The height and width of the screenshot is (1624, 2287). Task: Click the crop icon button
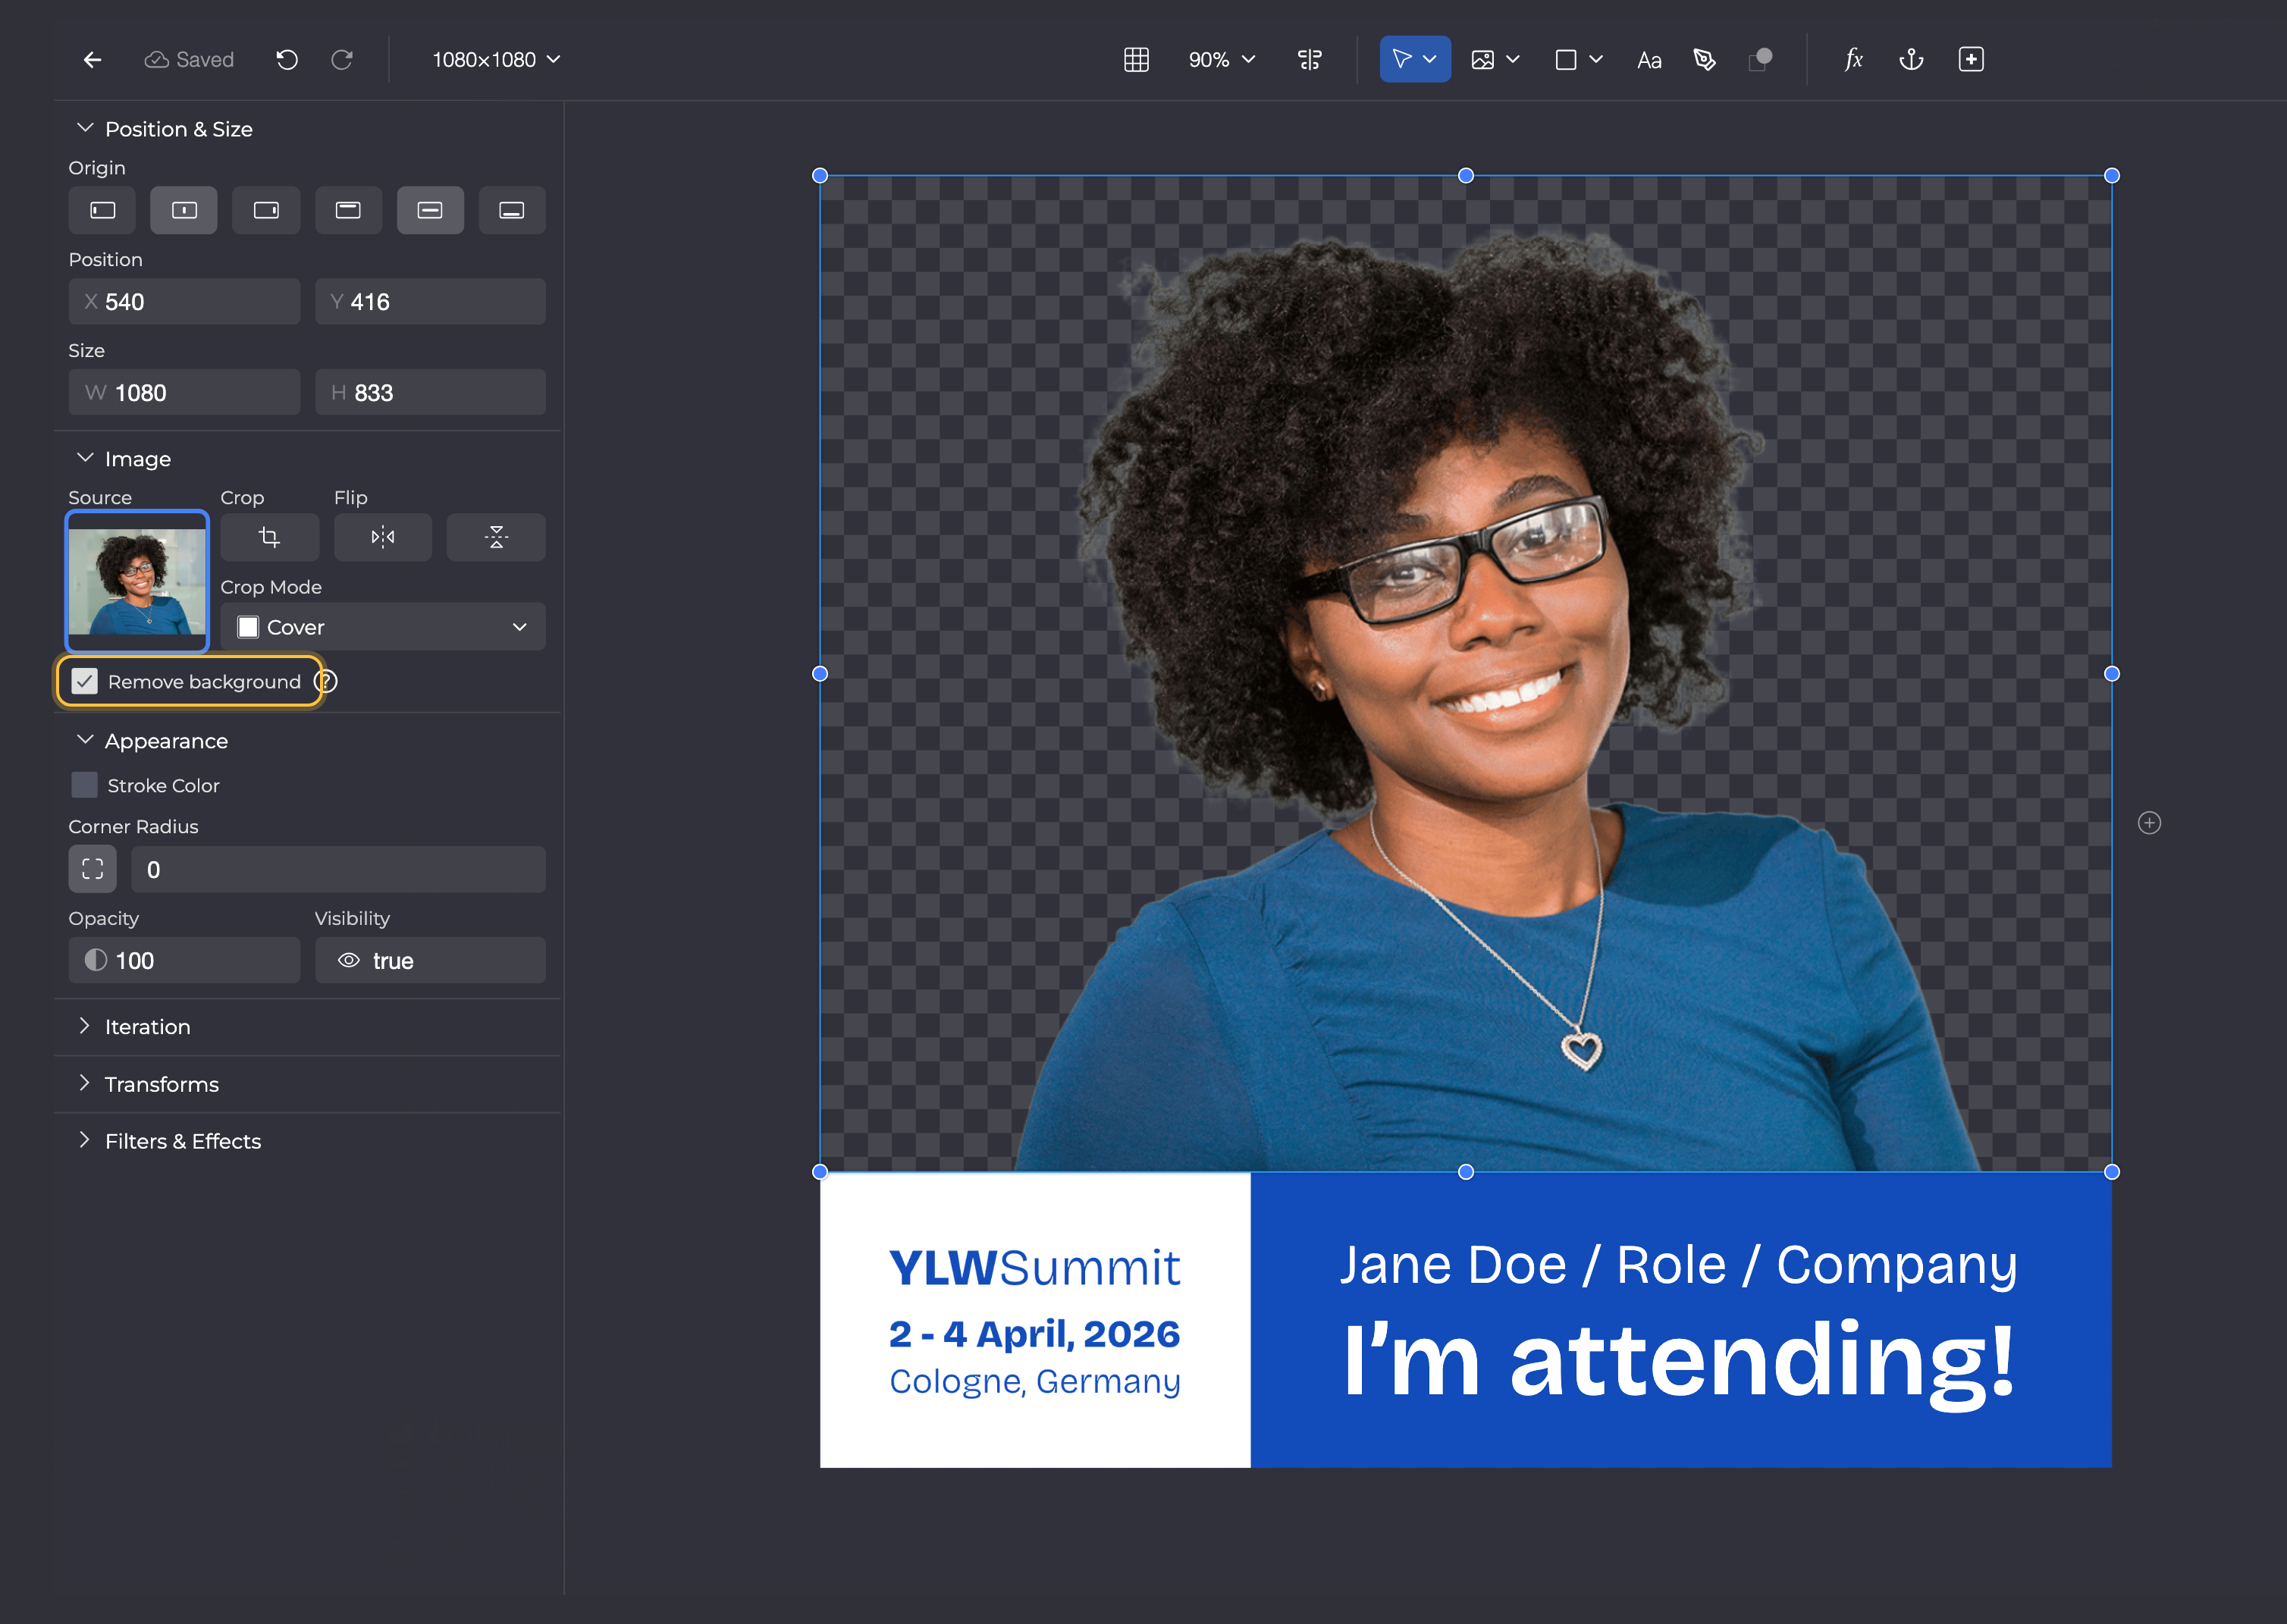pyautogui.click(x=269, y=537)
